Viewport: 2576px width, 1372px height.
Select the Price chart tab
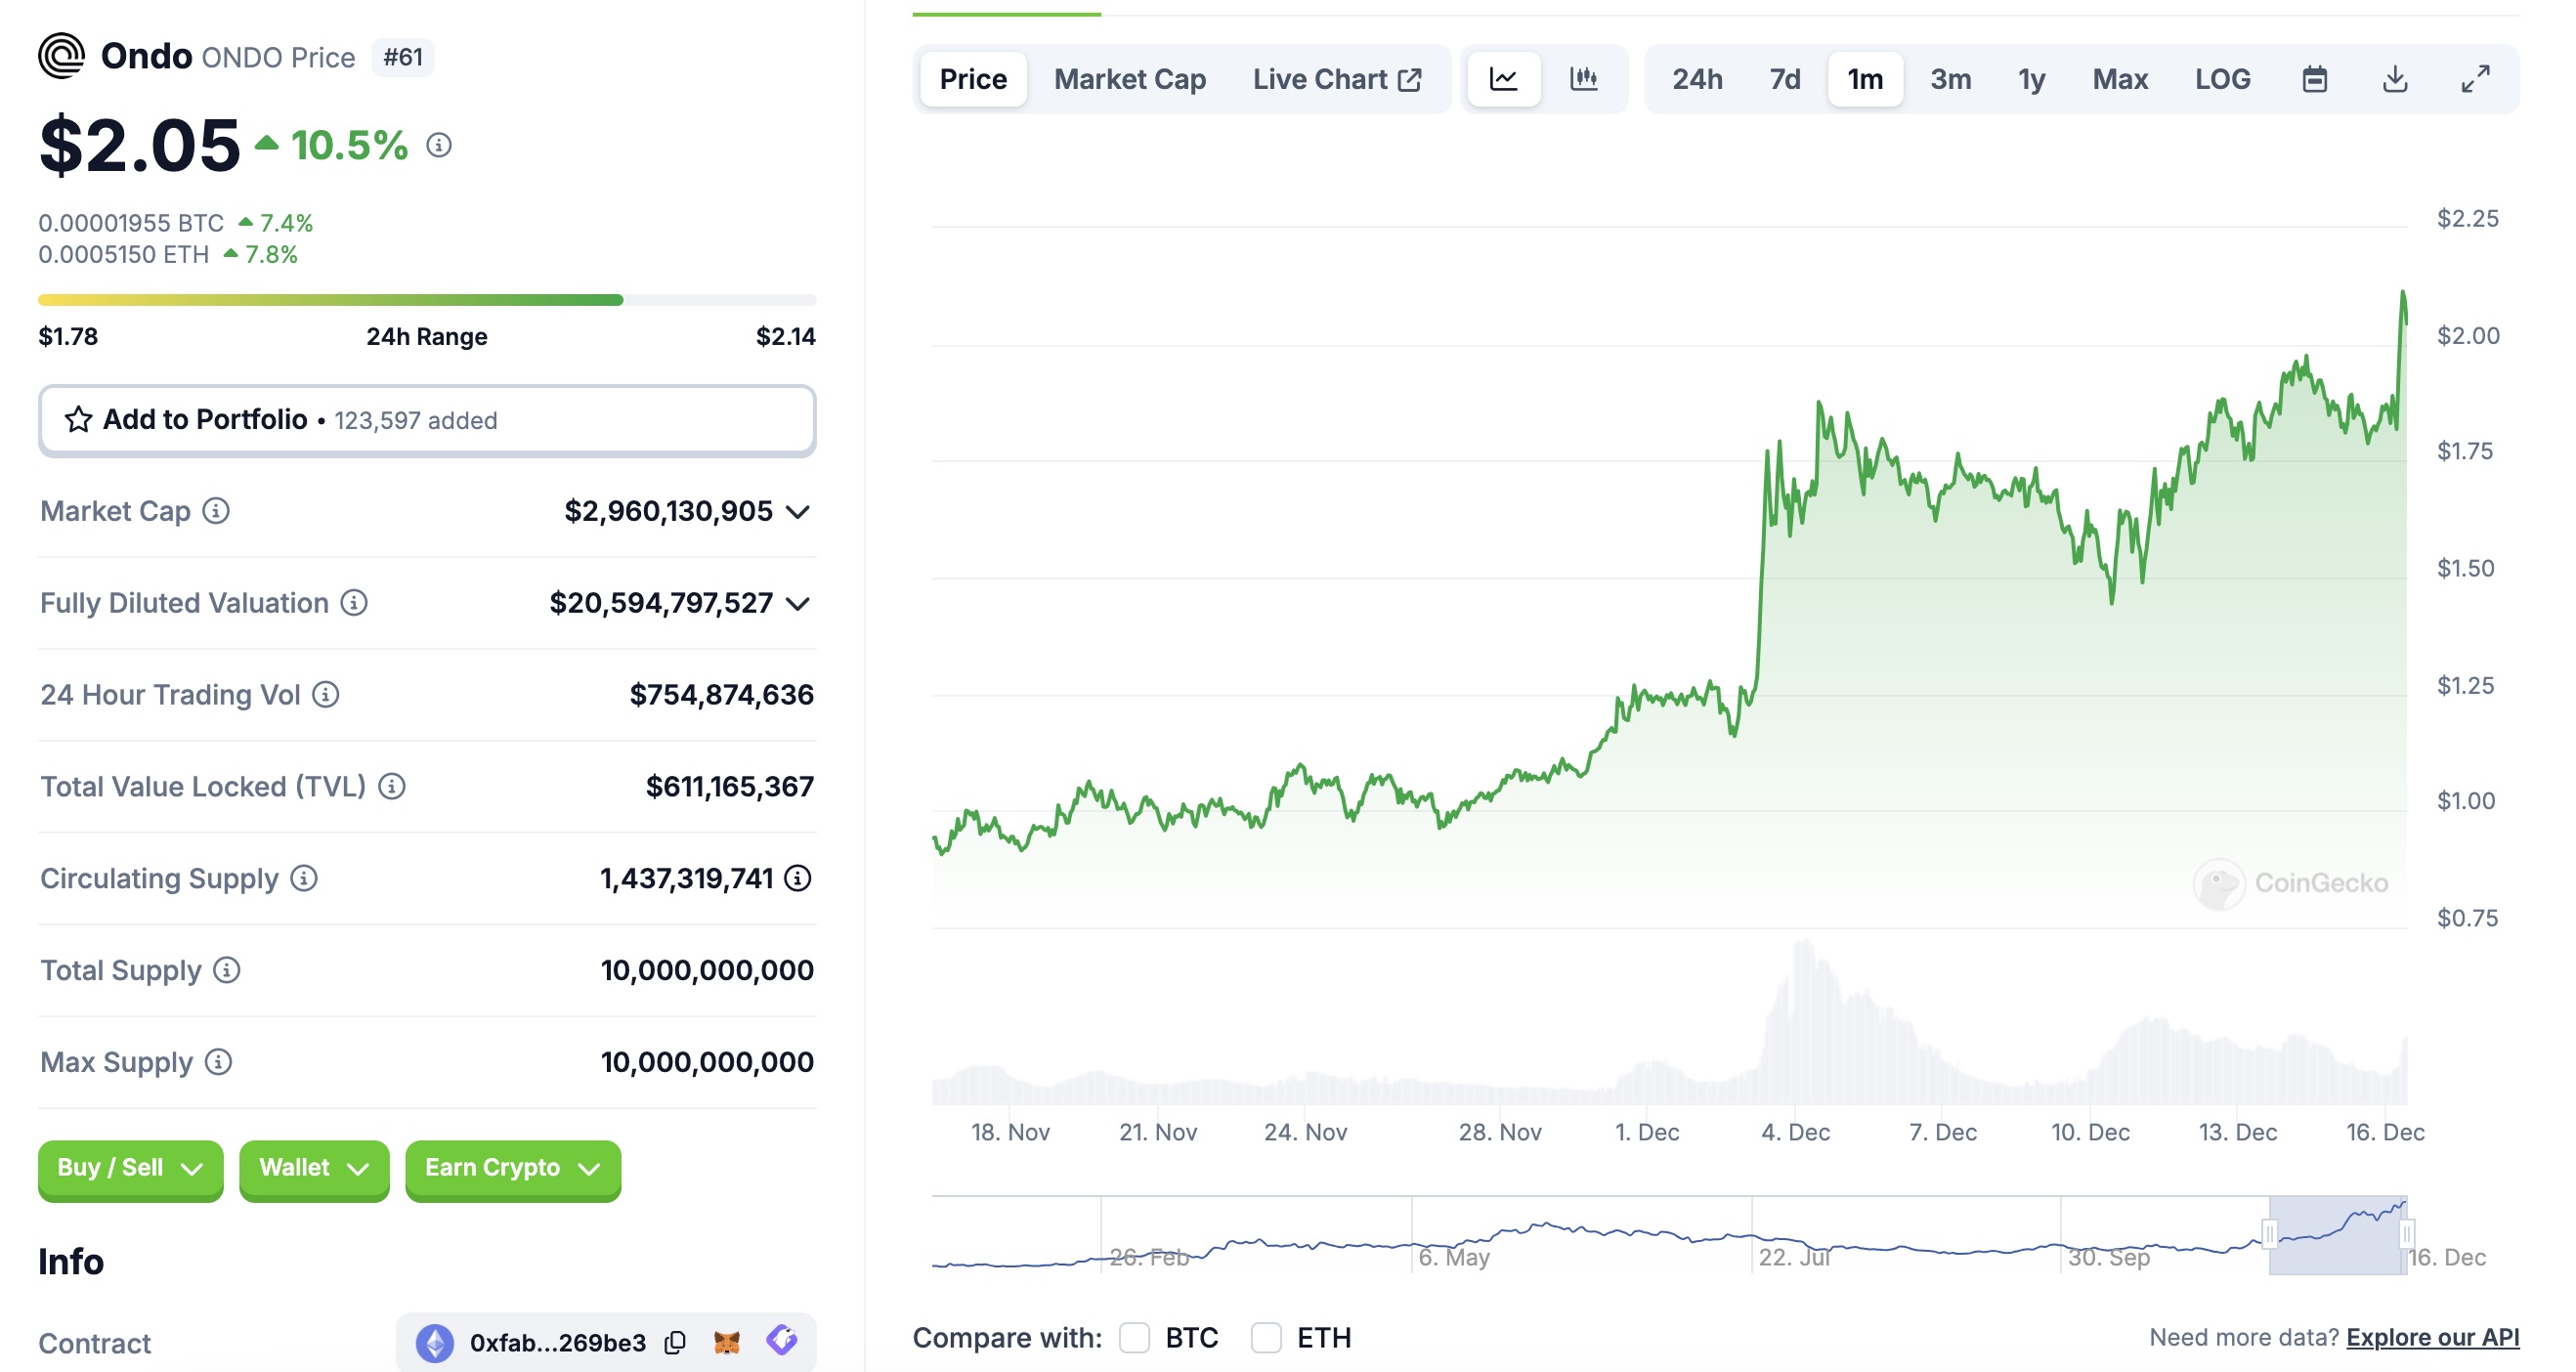tap(973, 79)
